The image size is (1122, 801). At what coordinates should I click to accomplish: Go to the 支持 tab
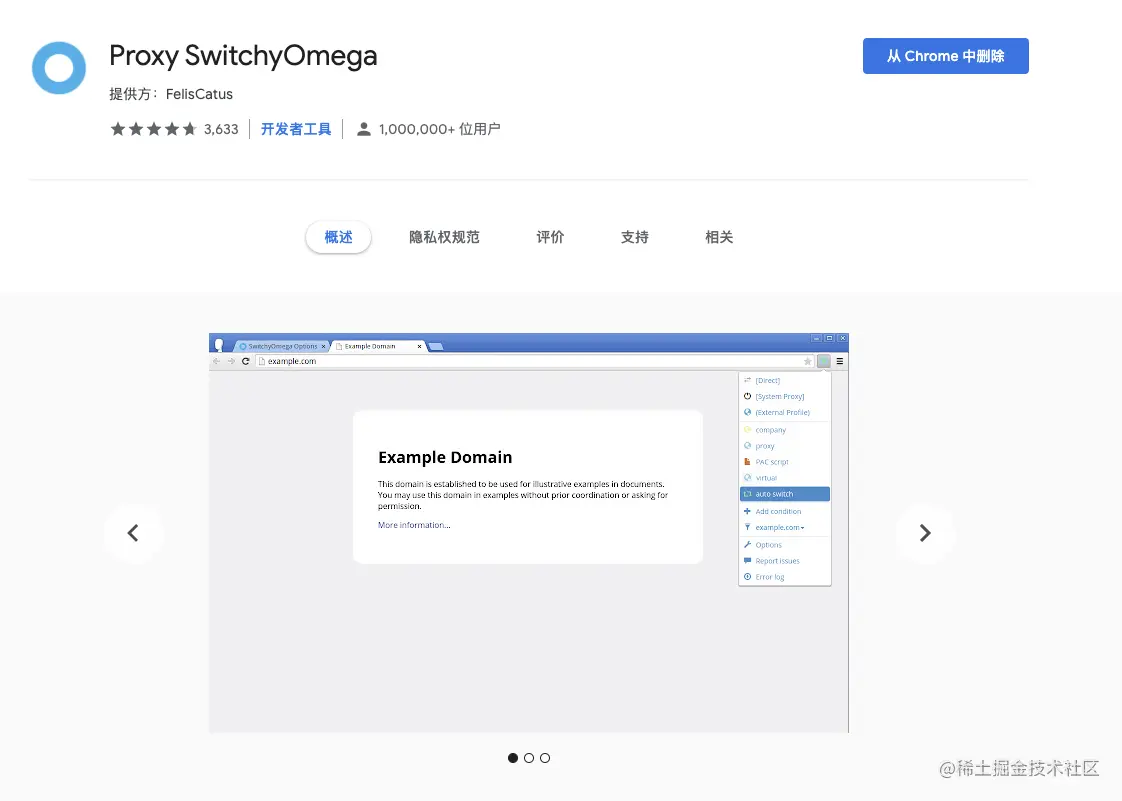635,237
